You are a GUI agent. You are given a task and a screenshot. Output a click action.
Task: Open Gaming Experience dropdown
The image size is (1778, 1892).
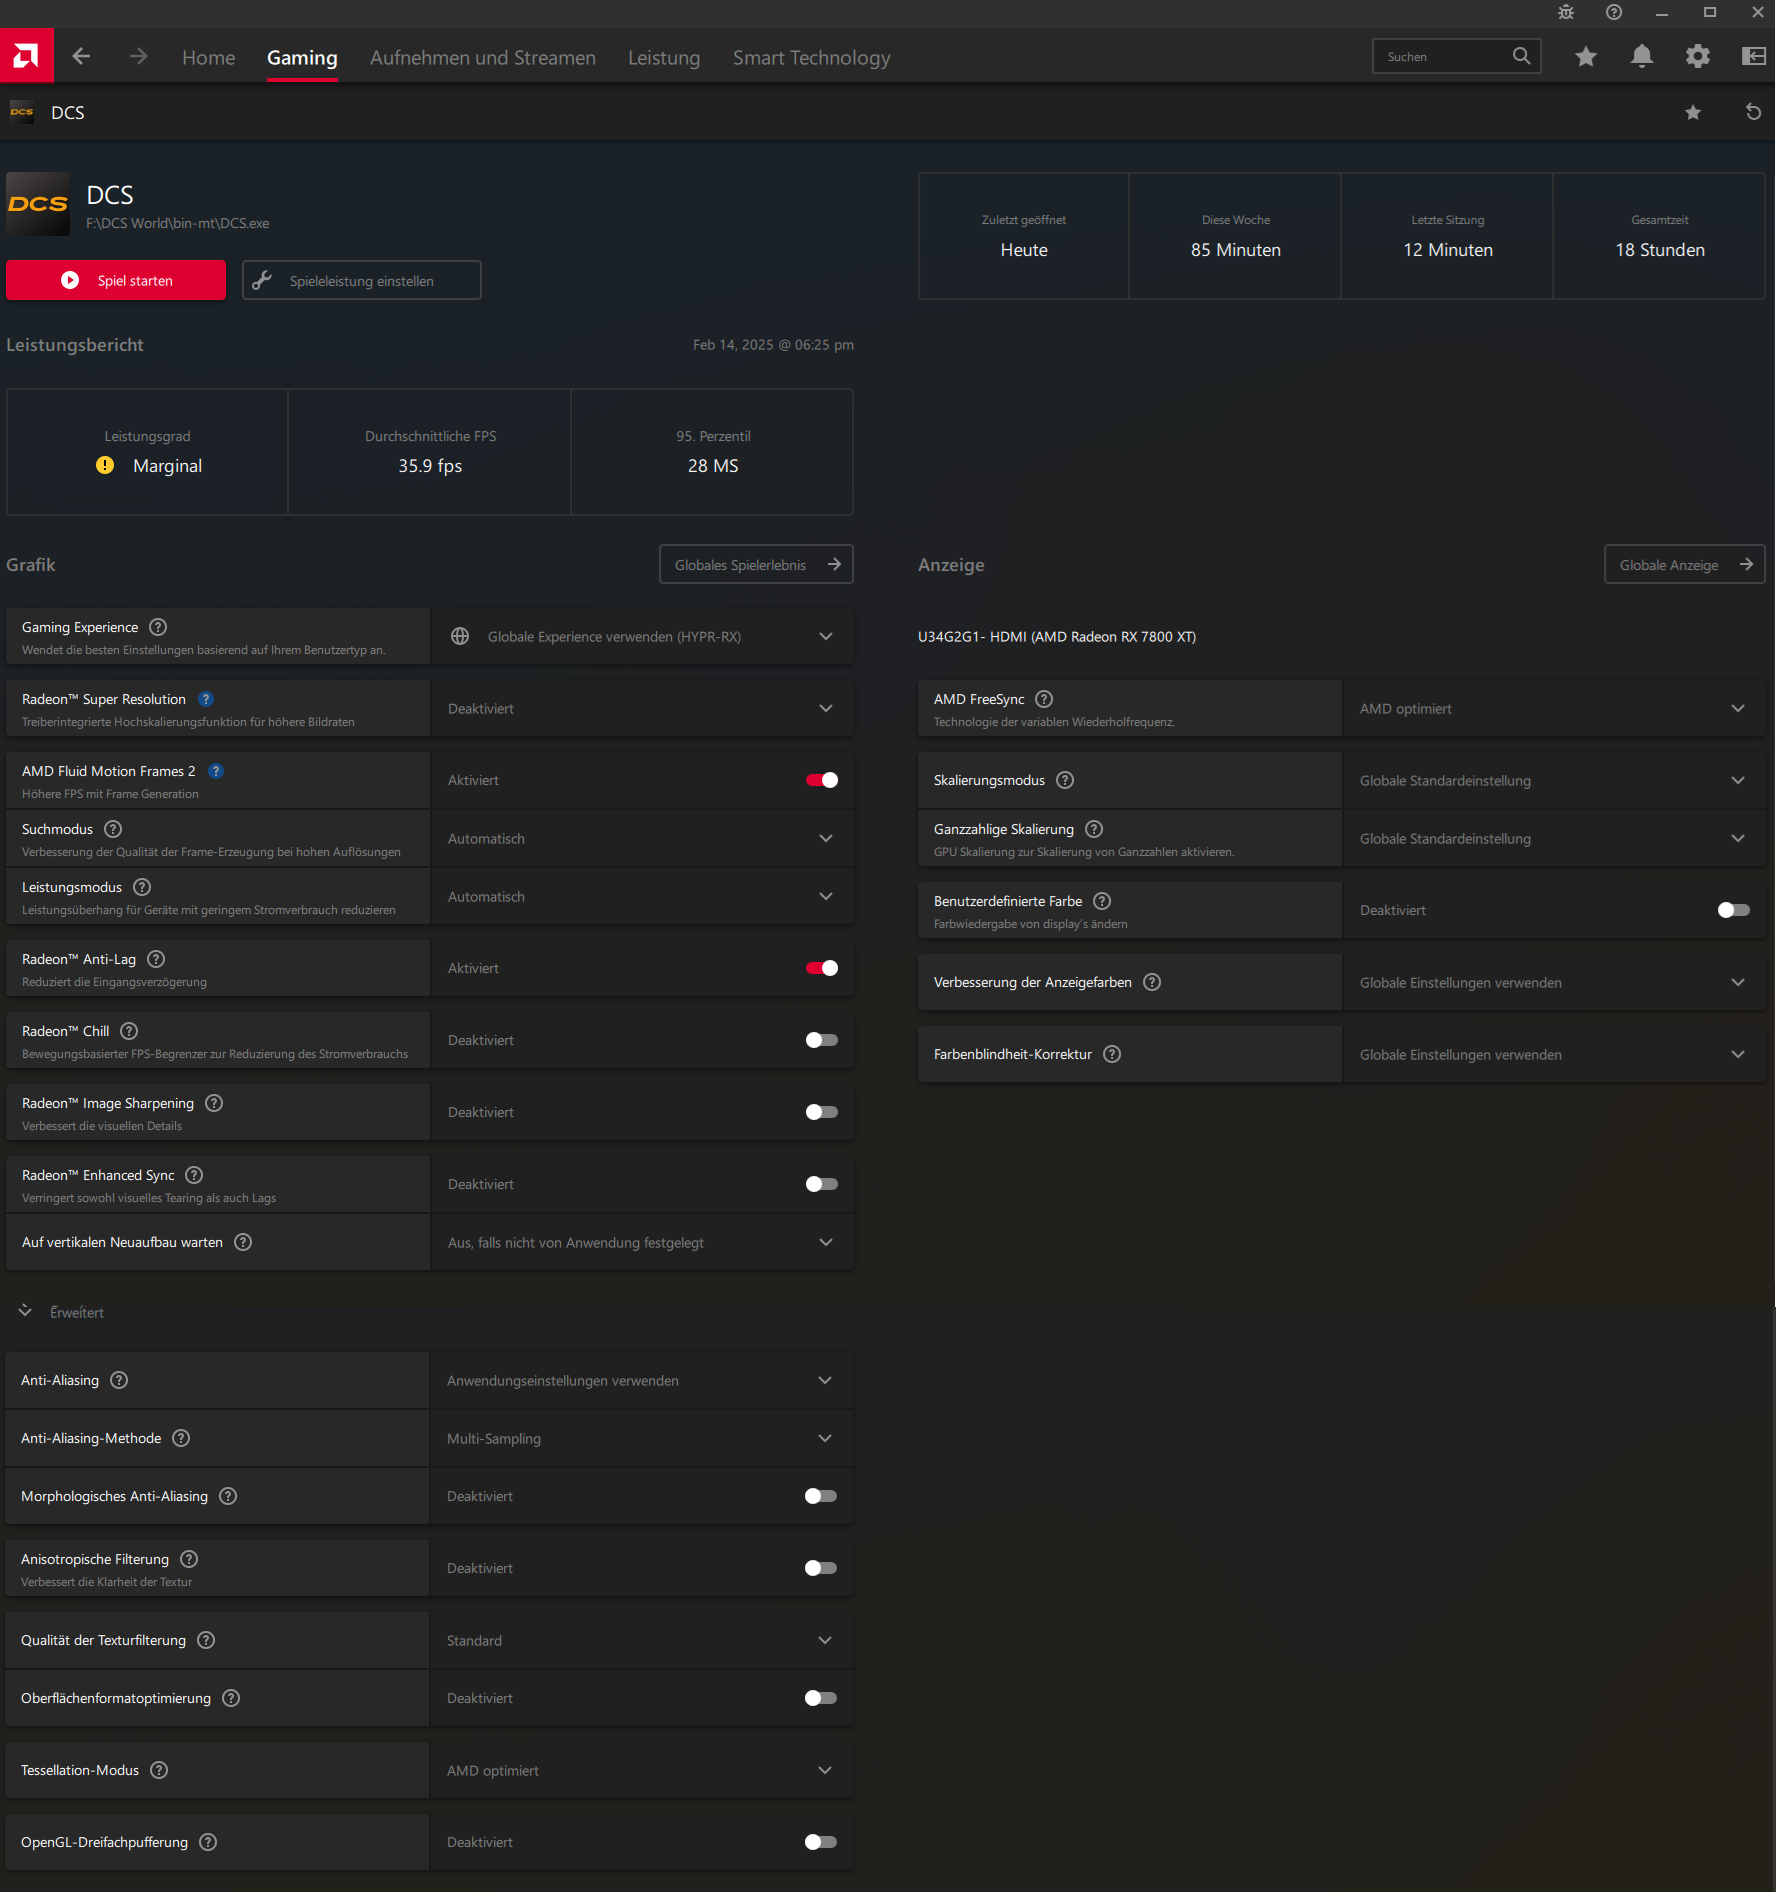[x=642, y=636]
